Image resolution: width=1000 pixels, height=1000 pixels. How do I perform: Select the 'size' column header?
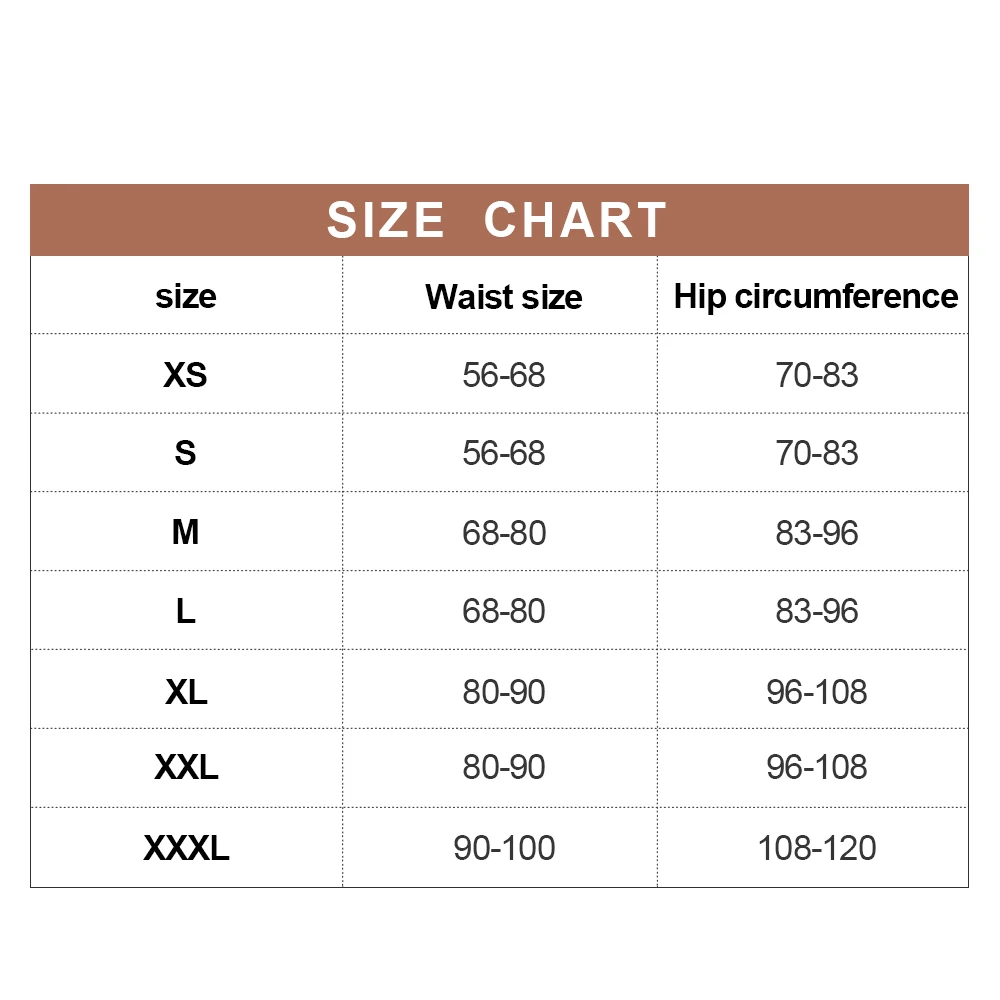click(186, 297)
